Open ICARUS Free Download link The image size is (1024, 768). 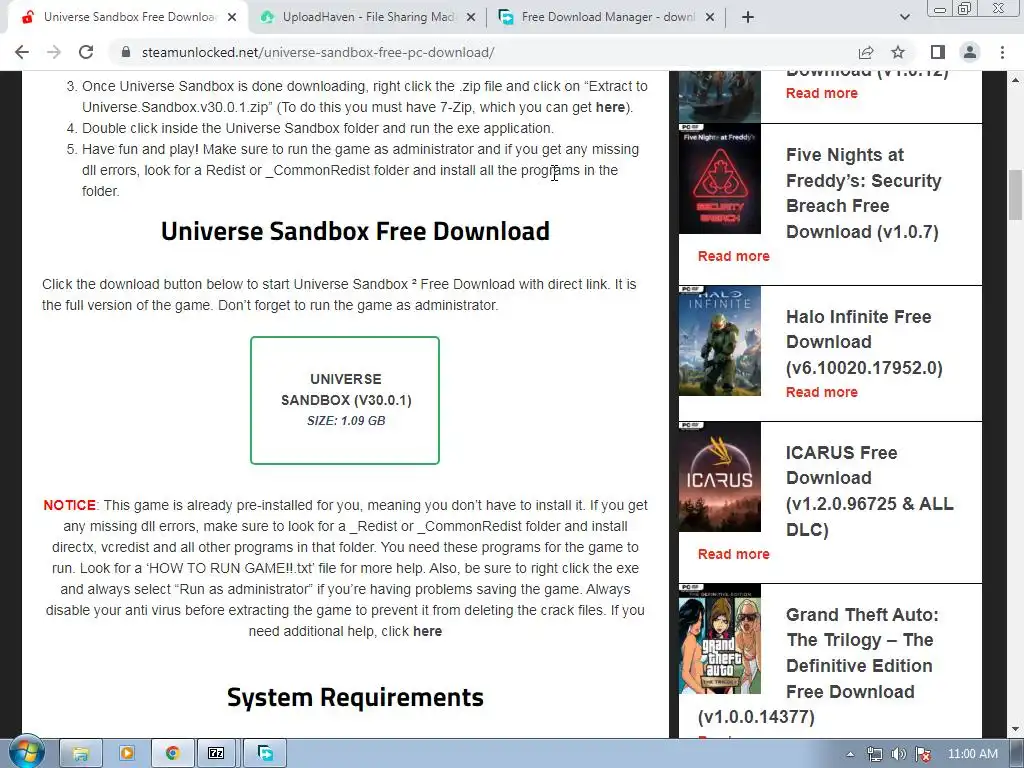[869, 491]
